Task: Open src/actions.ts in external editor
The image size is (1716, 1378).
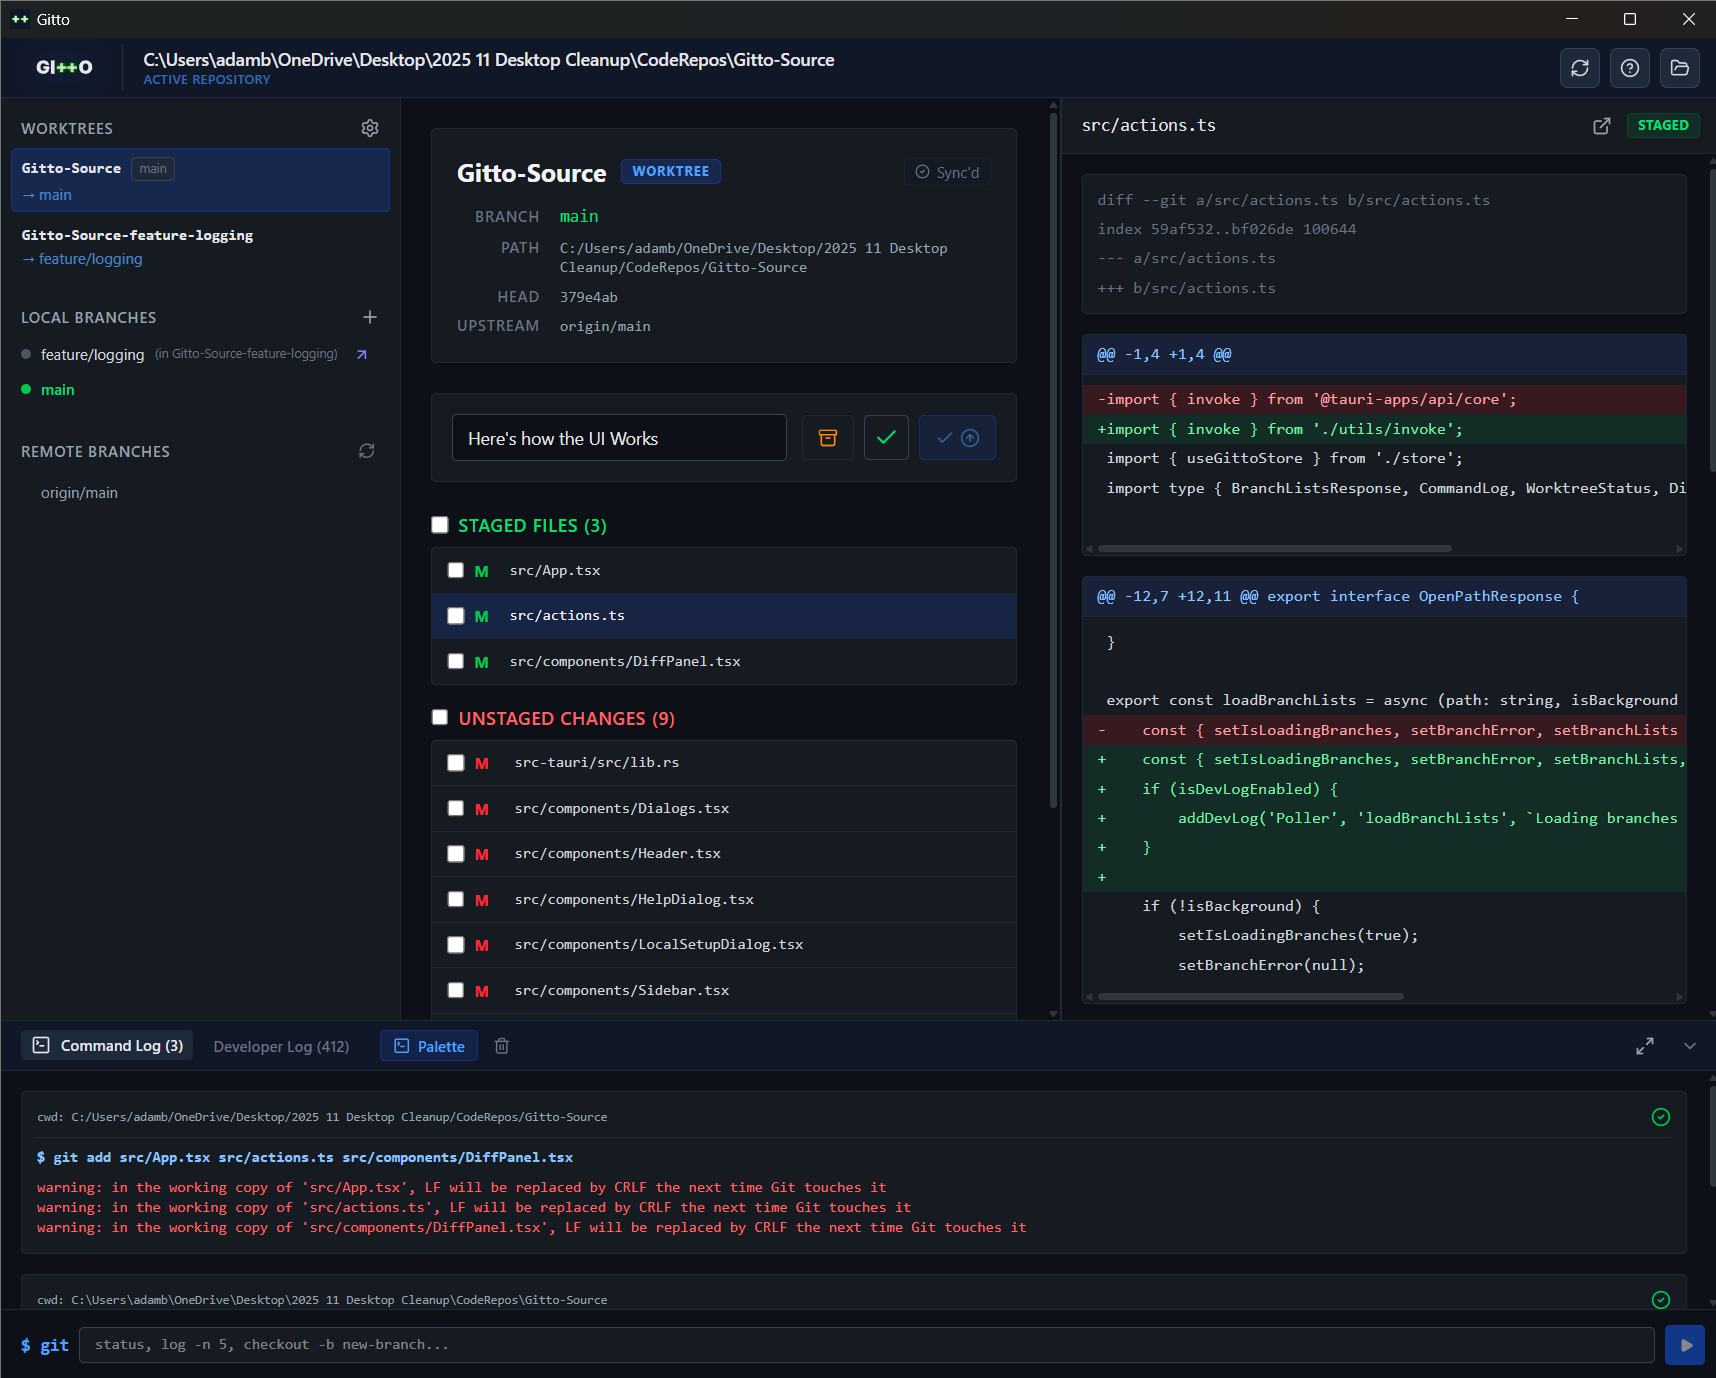Action: point(1602,126)
